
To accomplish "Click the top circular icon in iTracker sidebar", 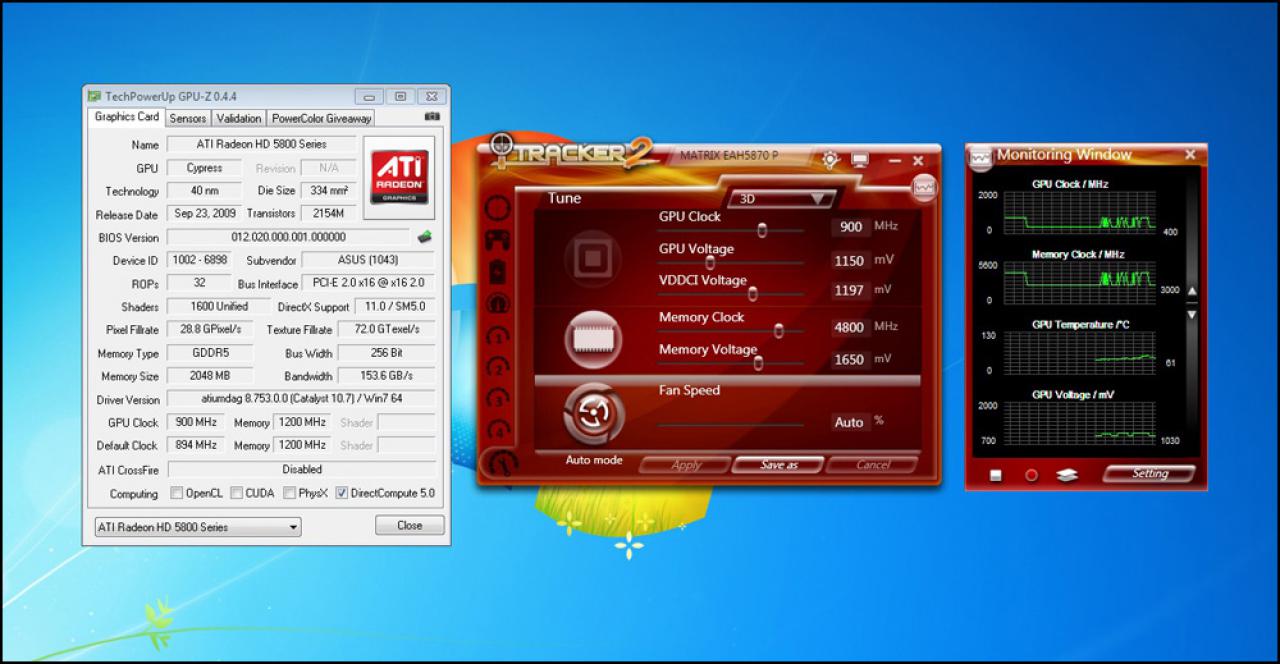I will (497, 208).
